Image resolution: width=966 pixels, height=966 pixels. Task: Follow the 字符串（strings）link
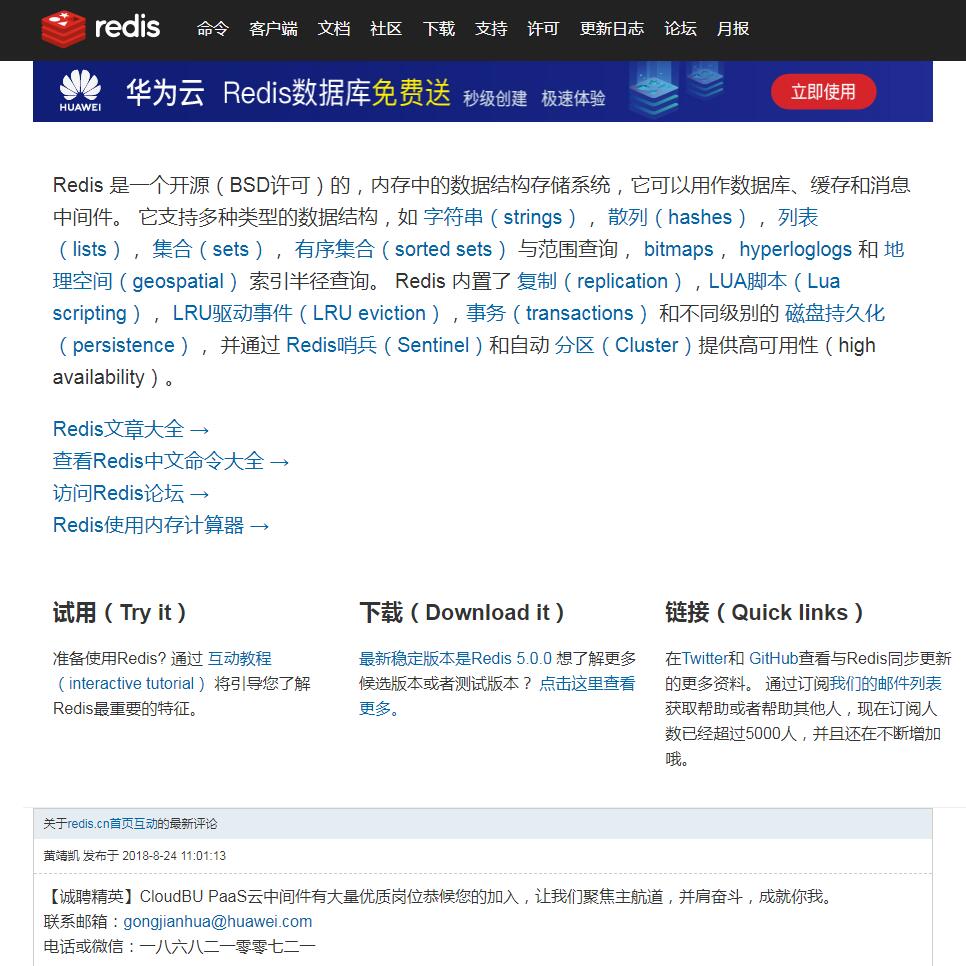click(x=500, y=217)
